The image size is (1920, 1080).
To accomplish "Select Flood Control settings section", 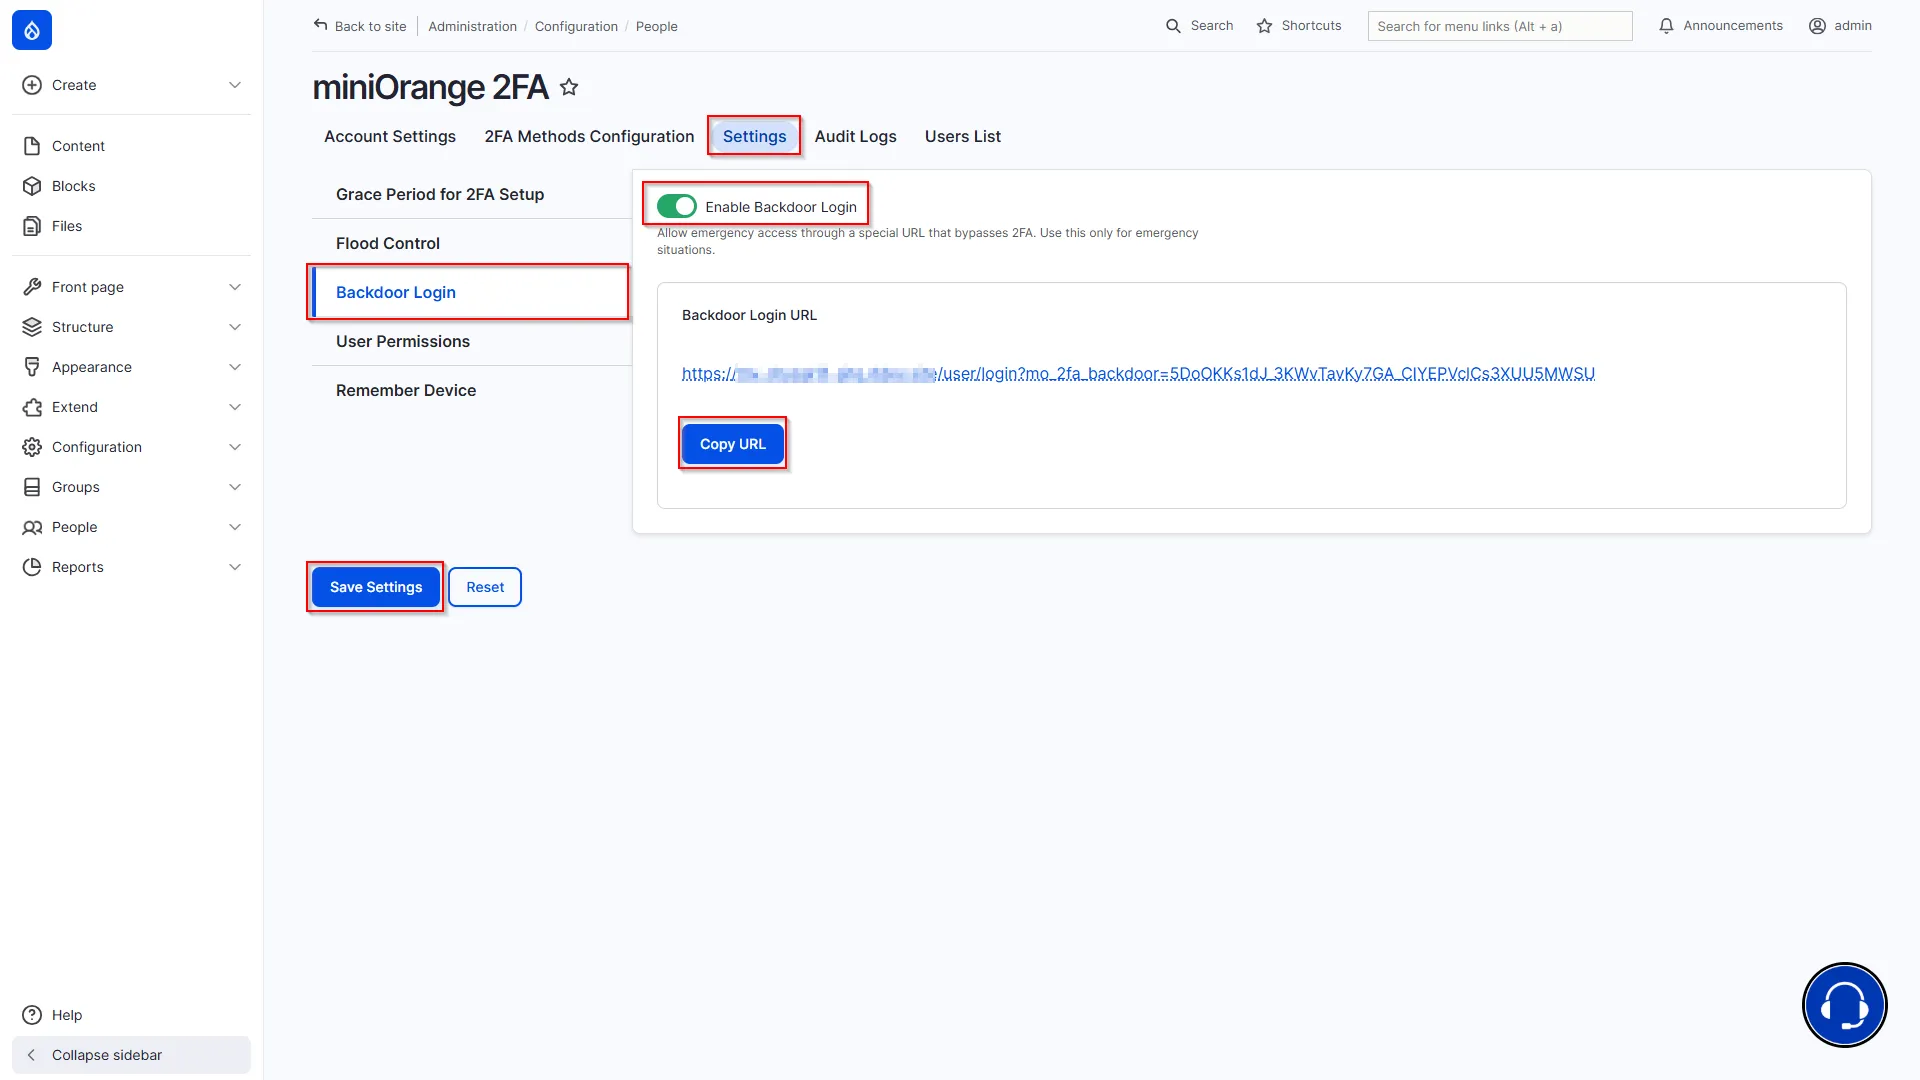I will [472, 243].
